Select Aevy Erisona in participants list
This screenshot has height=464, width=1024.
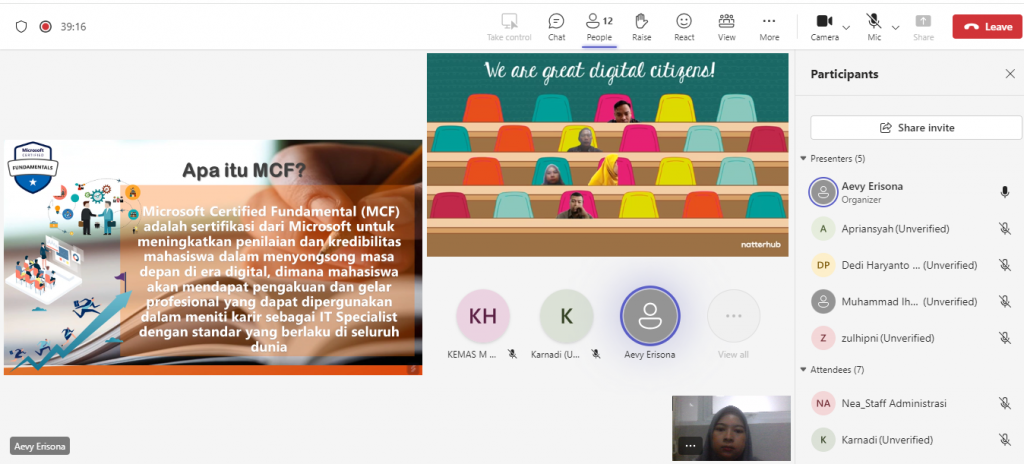(910, 192)
